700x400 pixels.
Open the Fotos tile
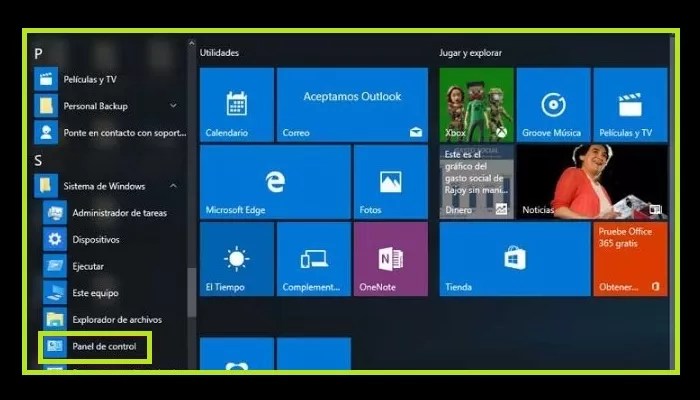[390, 182]
